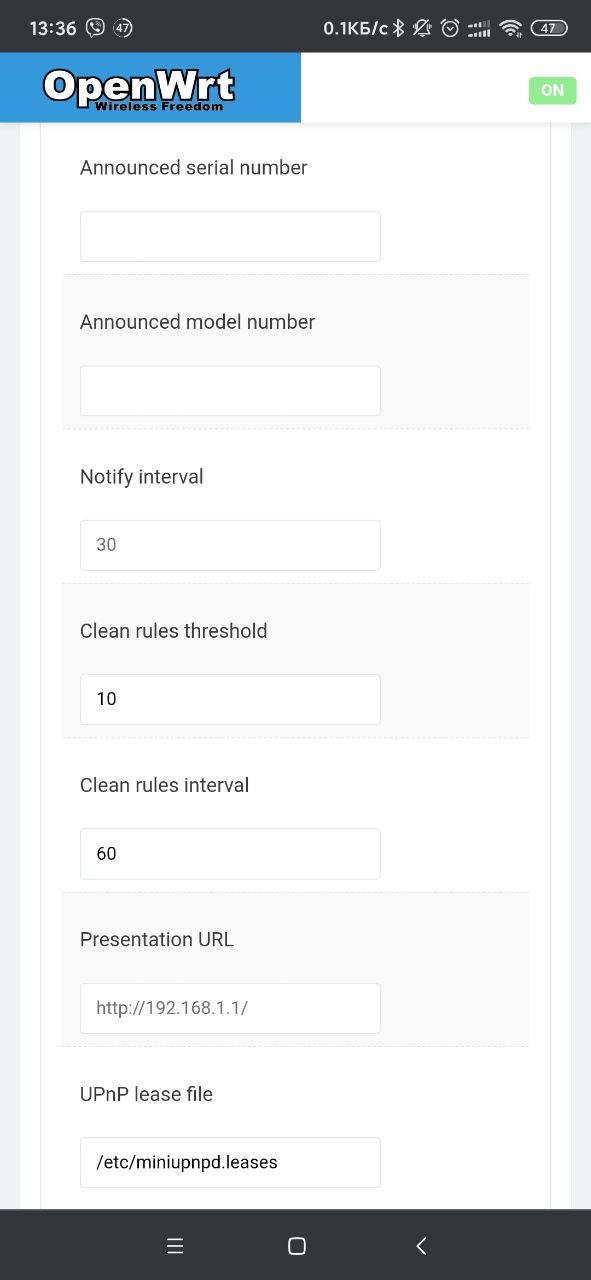Focus the Presentation URL text field
591x1280 pixels.
tap(230, 1008)
